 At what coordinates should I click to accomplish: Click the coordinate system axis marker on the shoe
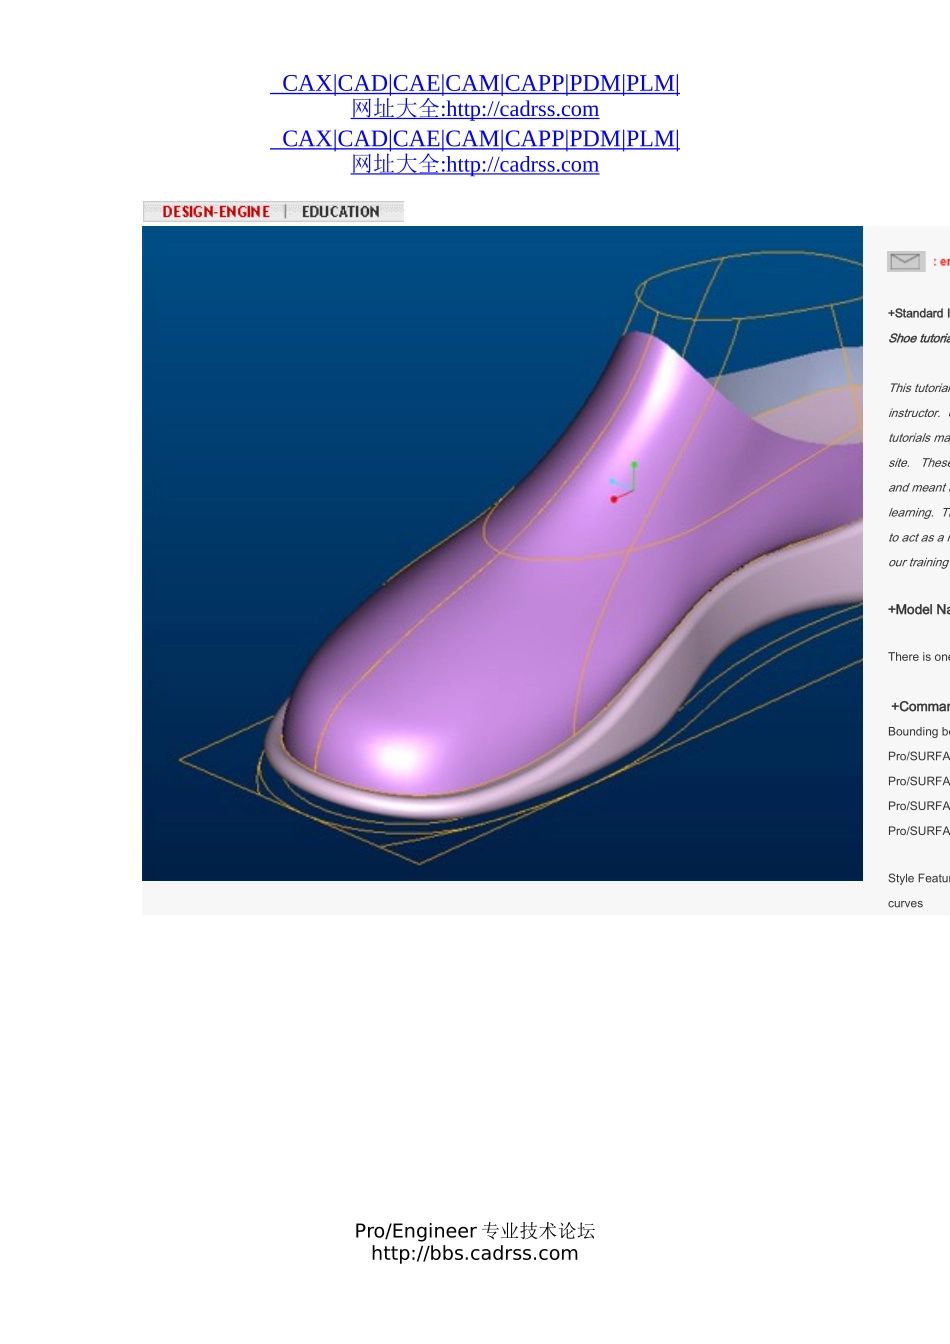point(623,483)
